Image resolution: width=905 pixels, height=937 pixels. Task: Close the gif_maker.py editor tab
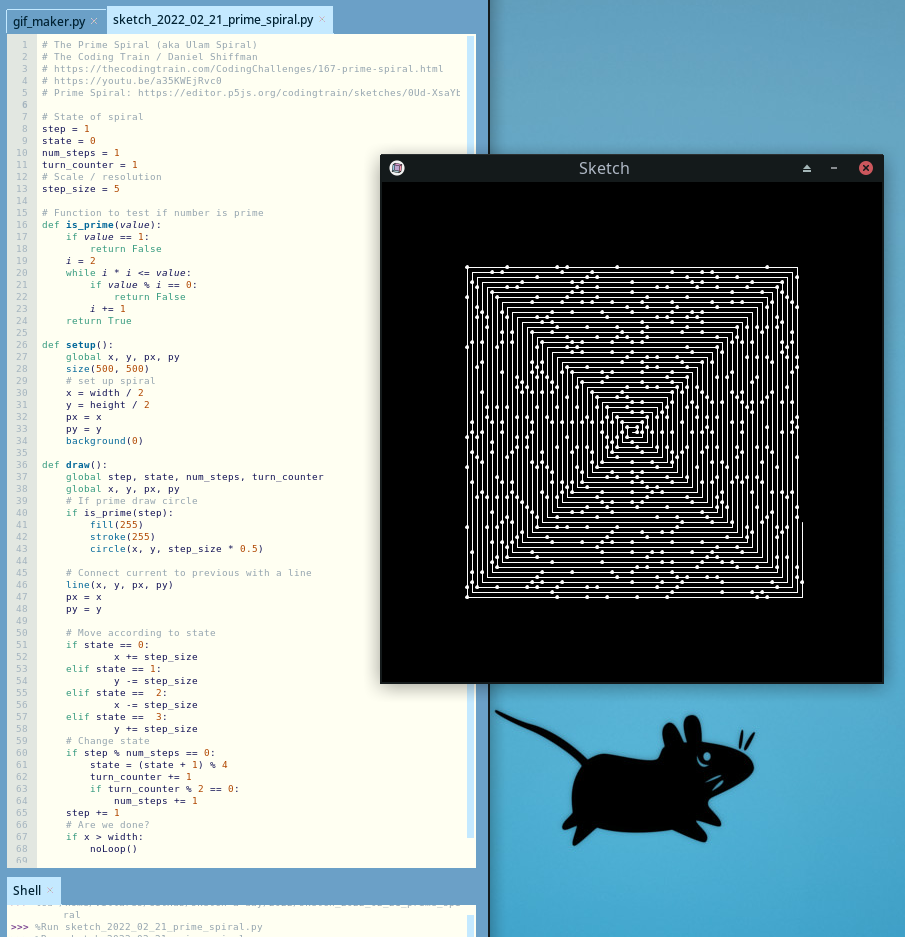[94, 21]
